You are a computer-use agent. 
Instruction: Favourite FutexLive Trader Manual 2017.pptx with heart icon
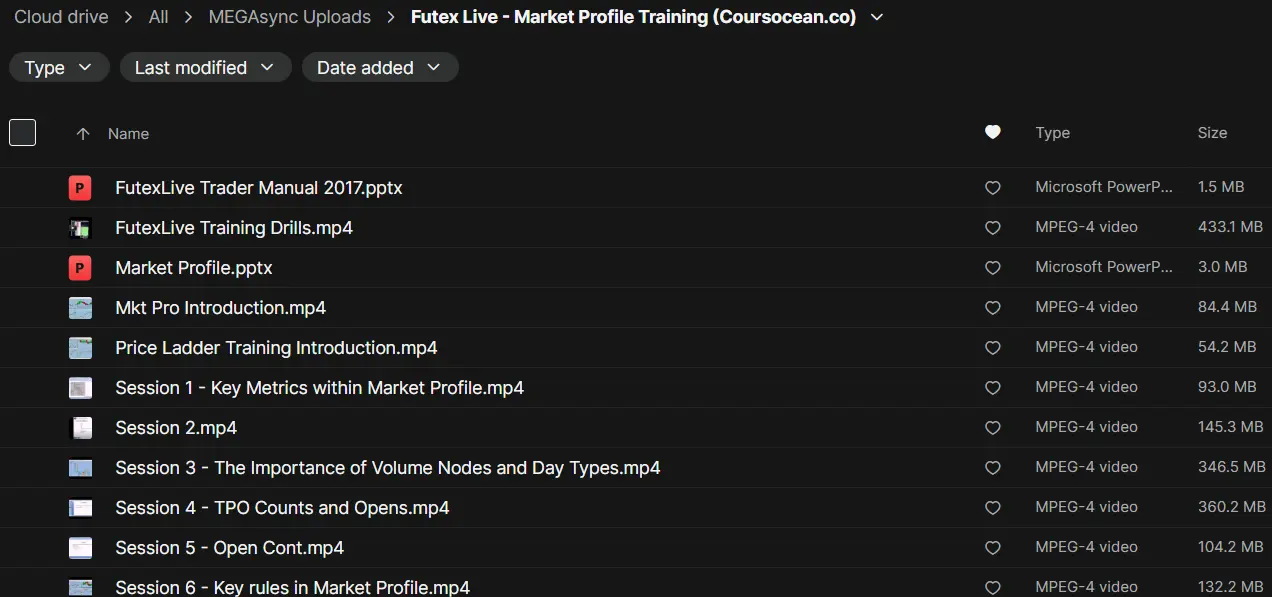(993, 188)
